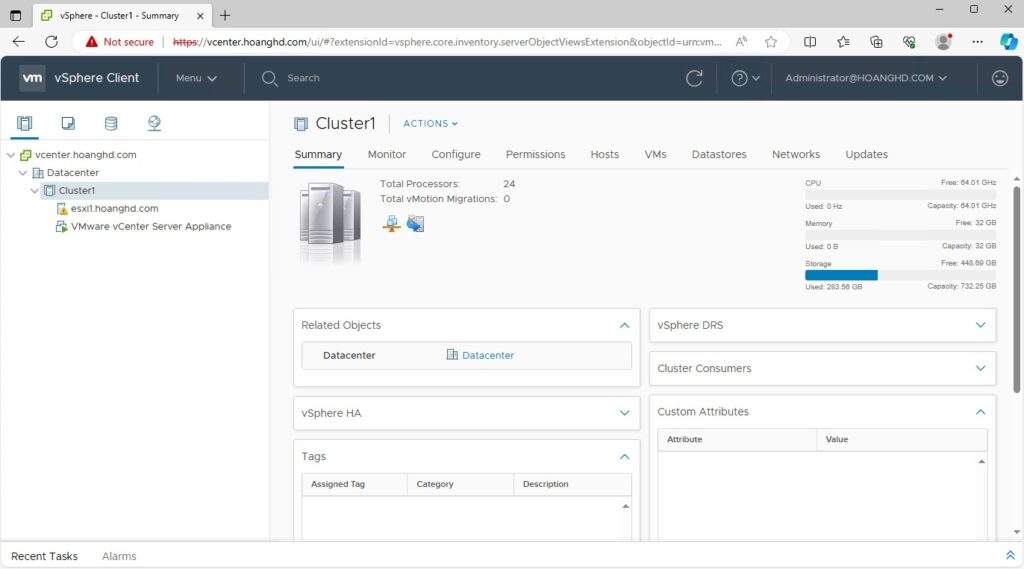Image resolution: width=1024 pixels, height=569 pixels.
Task: Open the browser split screen icon
Action: pos(810,42)
